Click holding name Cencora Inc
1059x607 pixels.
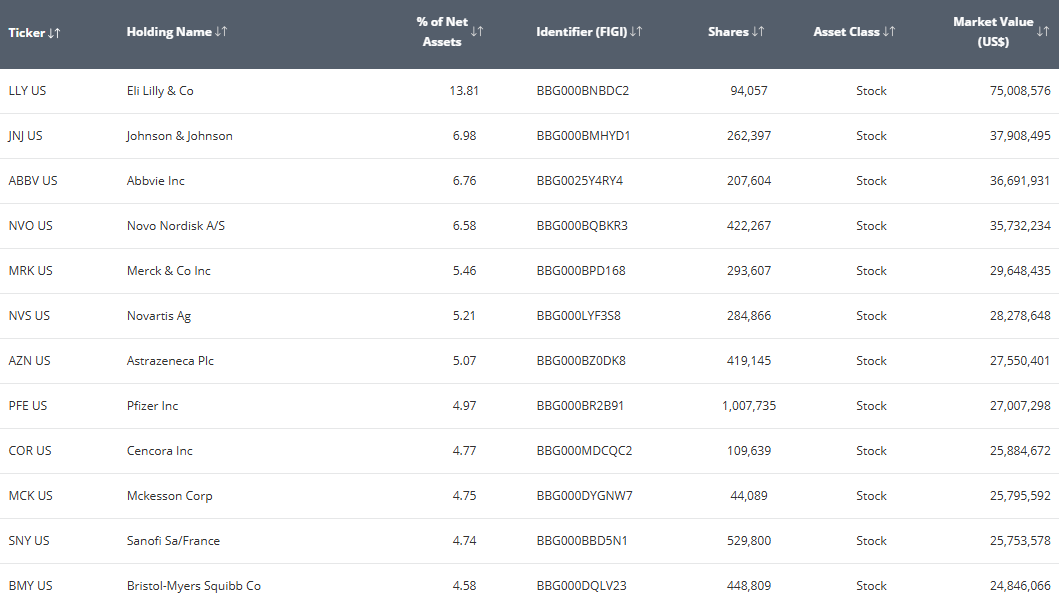(x=159, y=451)
